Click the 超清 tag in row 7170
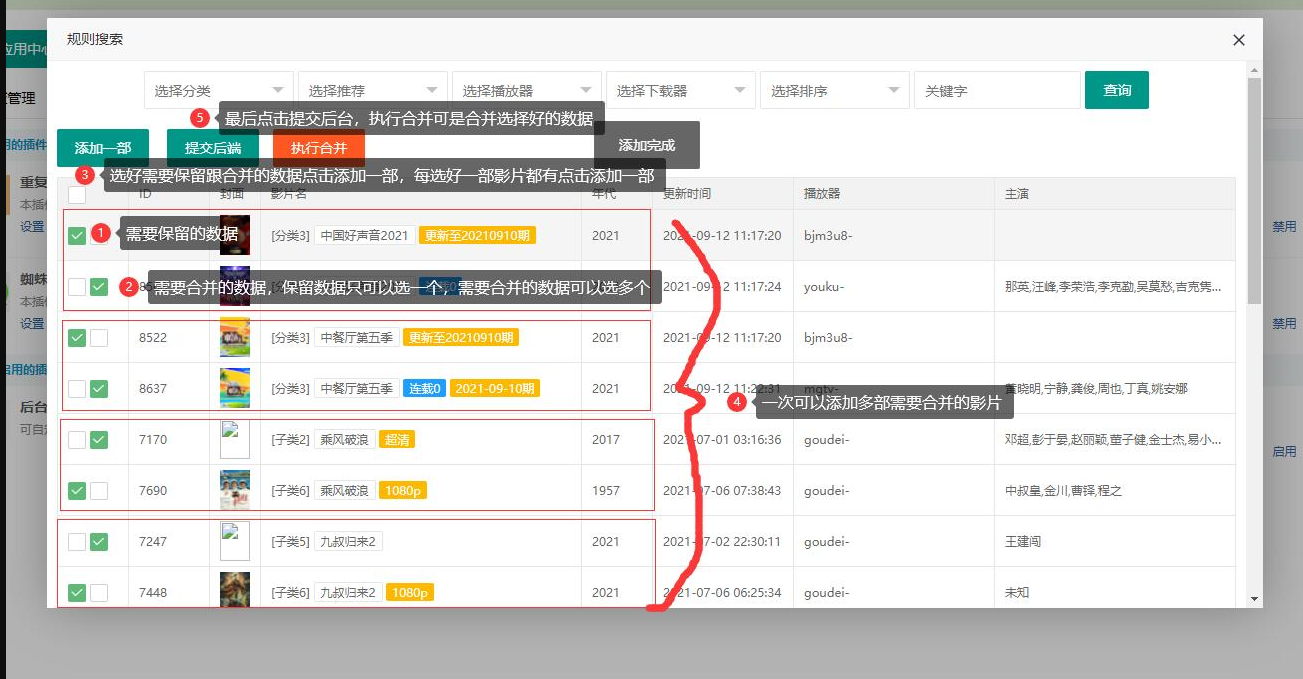Viewport: 1303px width, 679px height. click(x=397, y=439)
